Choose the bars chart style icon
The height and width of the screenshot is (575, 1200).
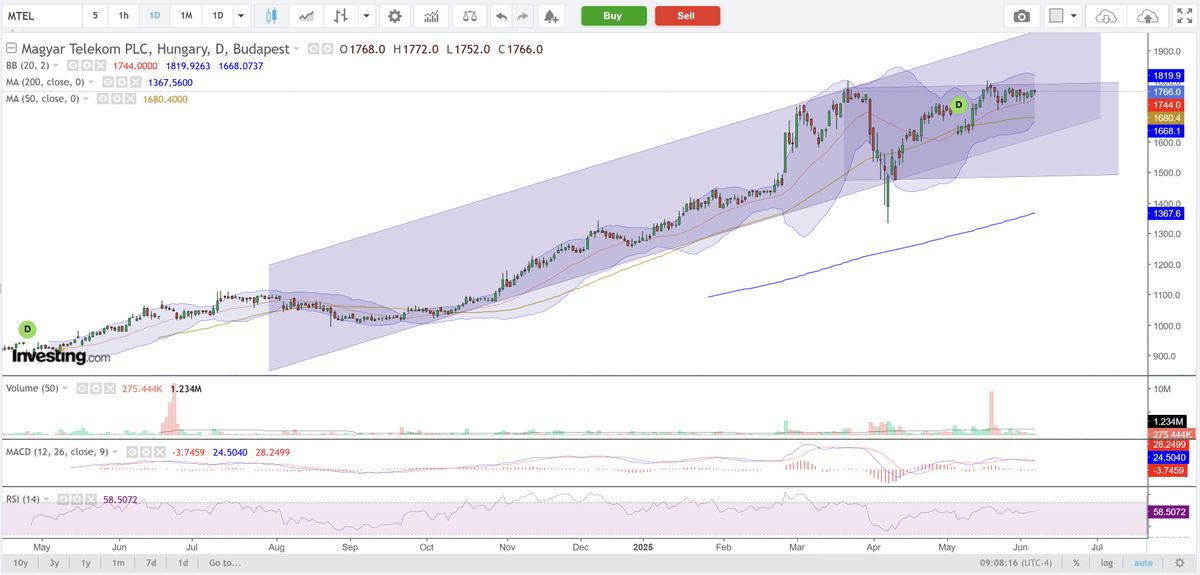(343, 16)
